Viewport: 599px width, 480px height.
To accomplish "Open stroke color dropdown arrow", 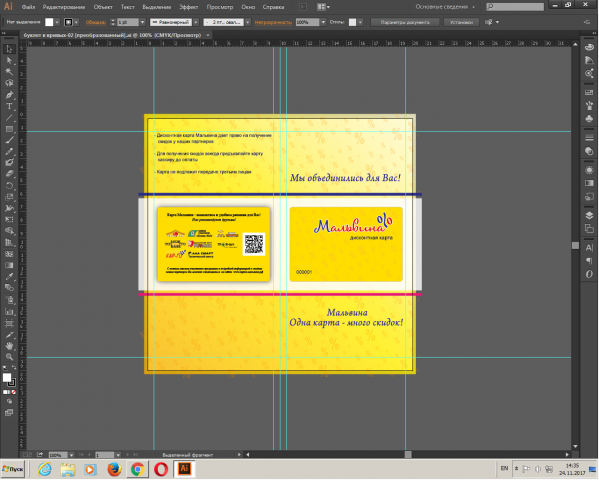I will pos(76,22).
